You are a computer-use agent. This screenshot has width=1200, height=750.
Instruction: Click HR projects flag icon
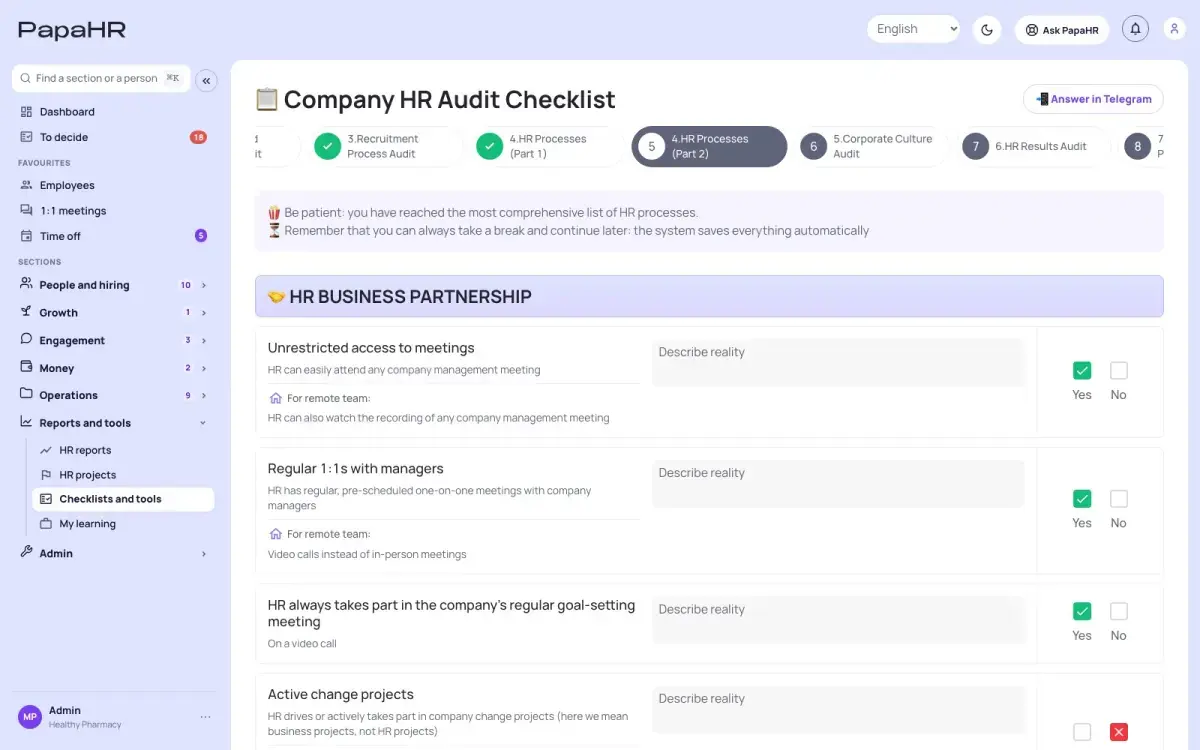click(46, 475)
